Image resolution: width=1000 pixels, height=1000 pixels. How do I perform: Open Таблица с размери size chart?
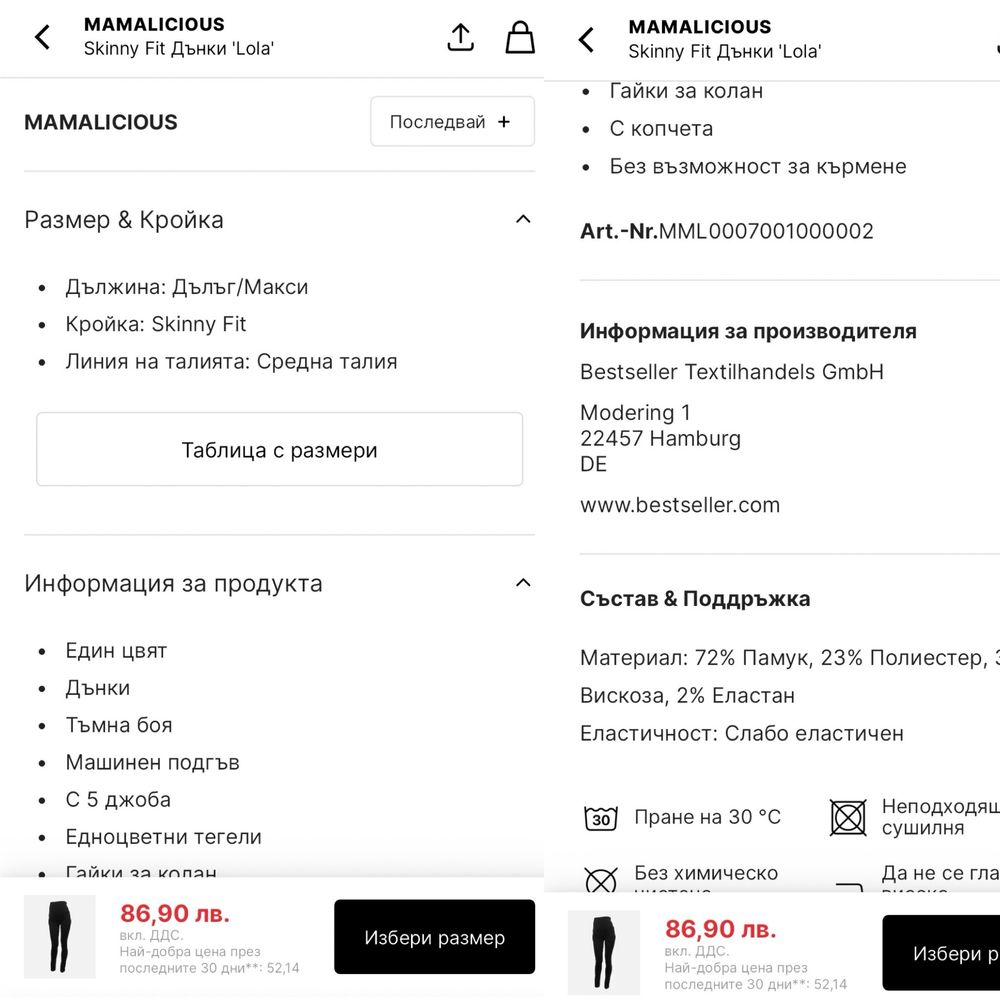[279, 449]
